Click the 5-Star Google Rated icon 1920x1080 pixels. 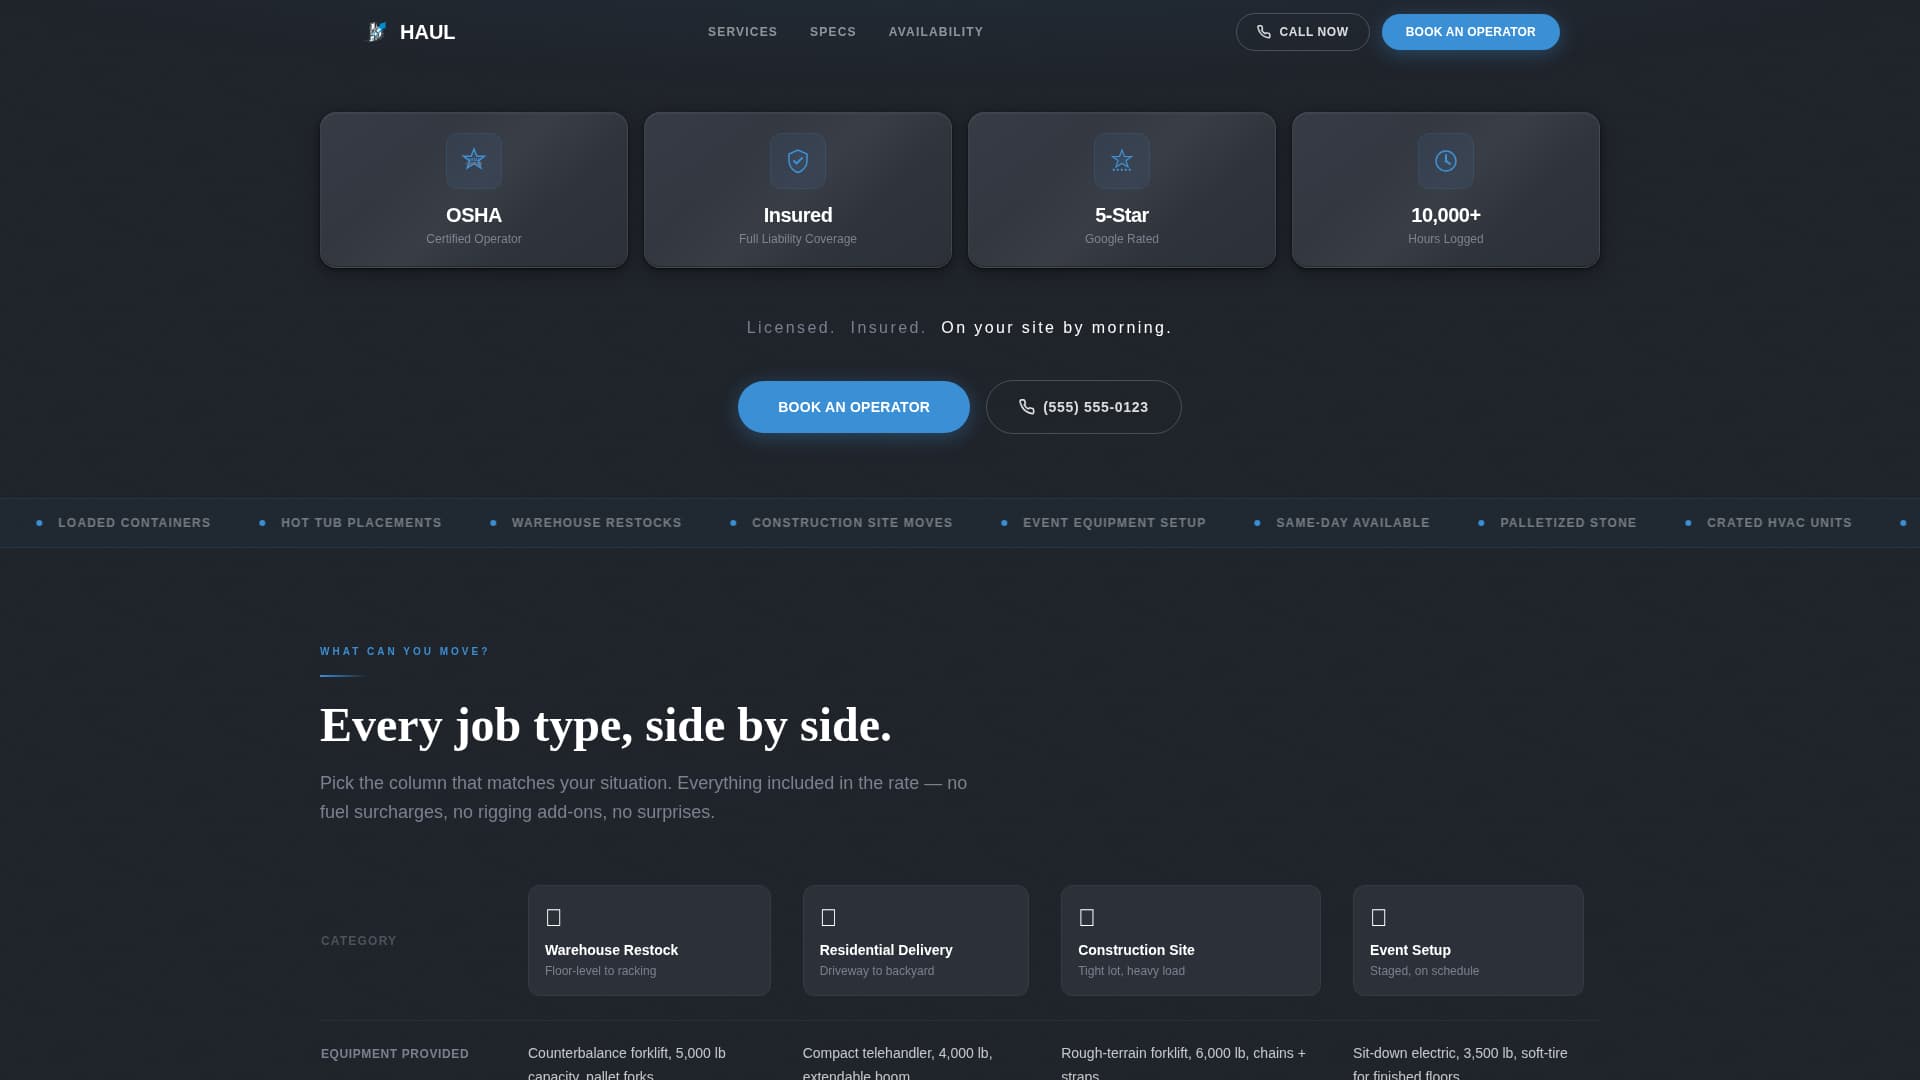pos(1122,160)
